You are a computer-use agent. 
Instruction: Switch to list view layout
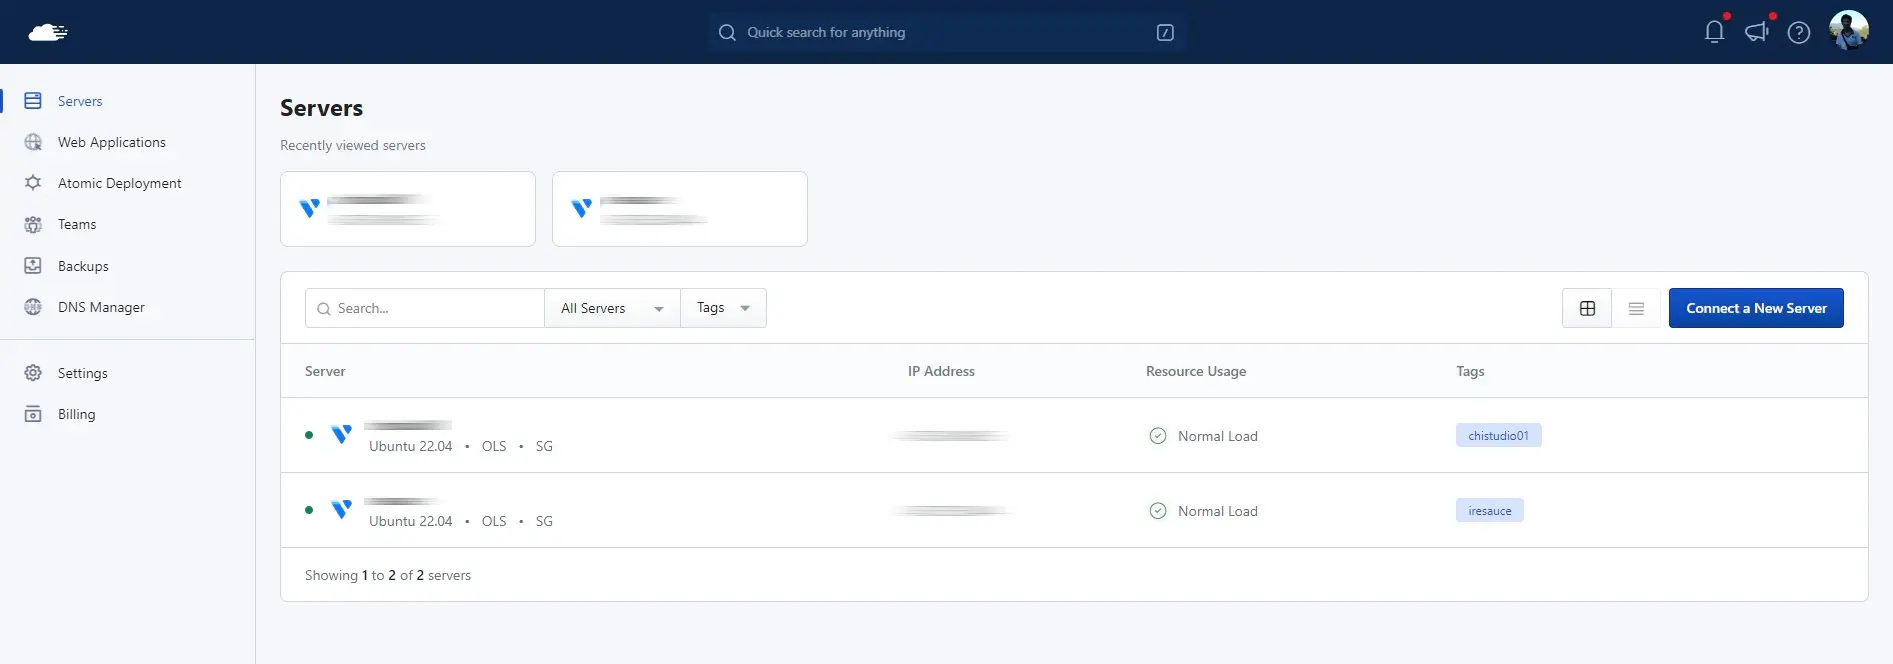click(1636, 308)
